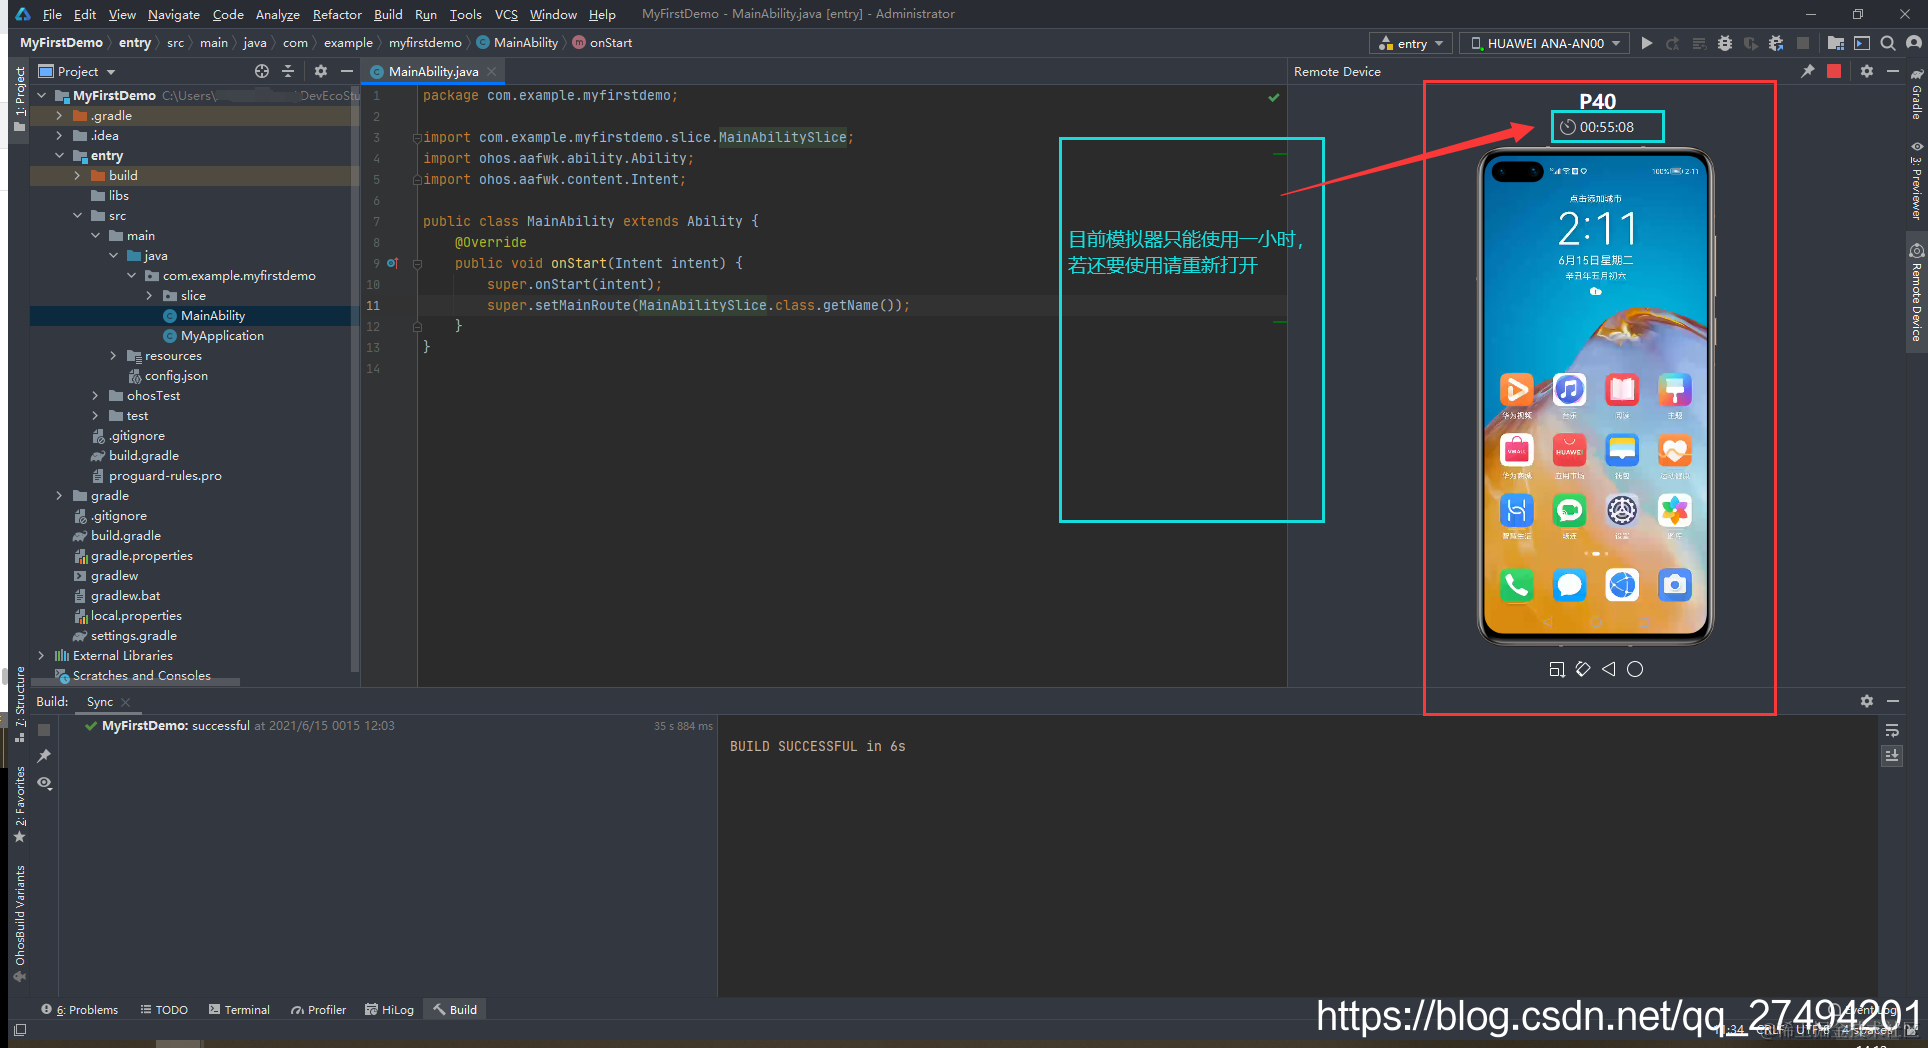Collapse the MyFirstDemo root node
1928x1048 pixels.
click(42, 96)
